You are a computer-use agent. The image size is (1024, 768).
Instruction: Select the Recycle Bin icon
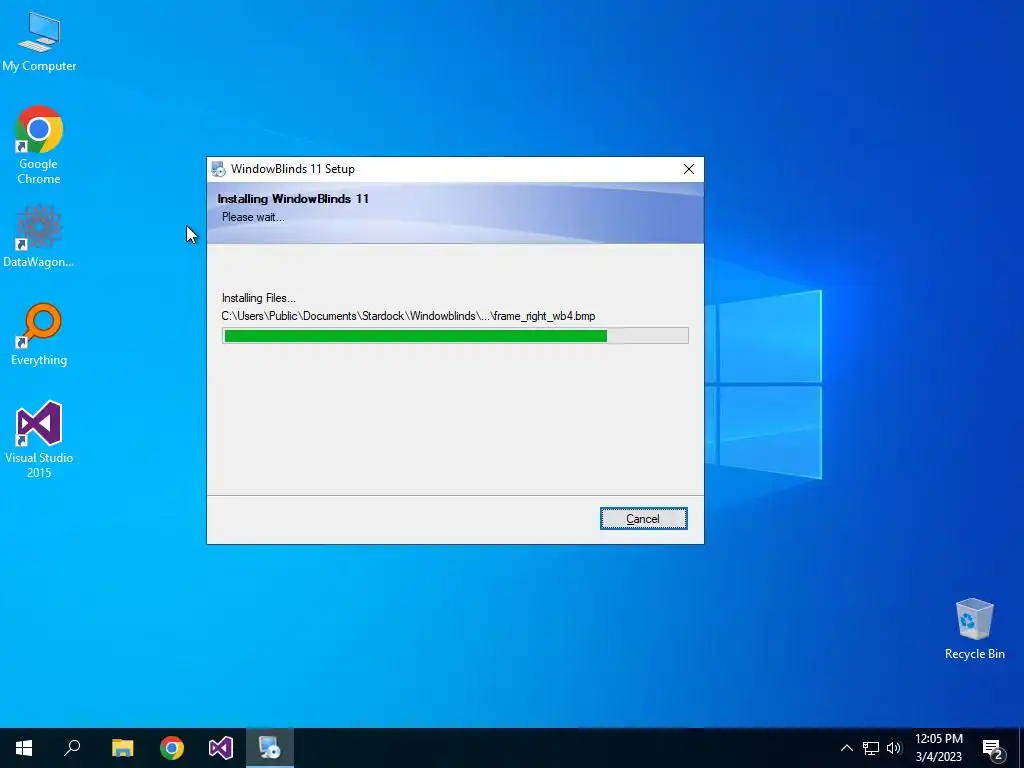click(974, 629)
